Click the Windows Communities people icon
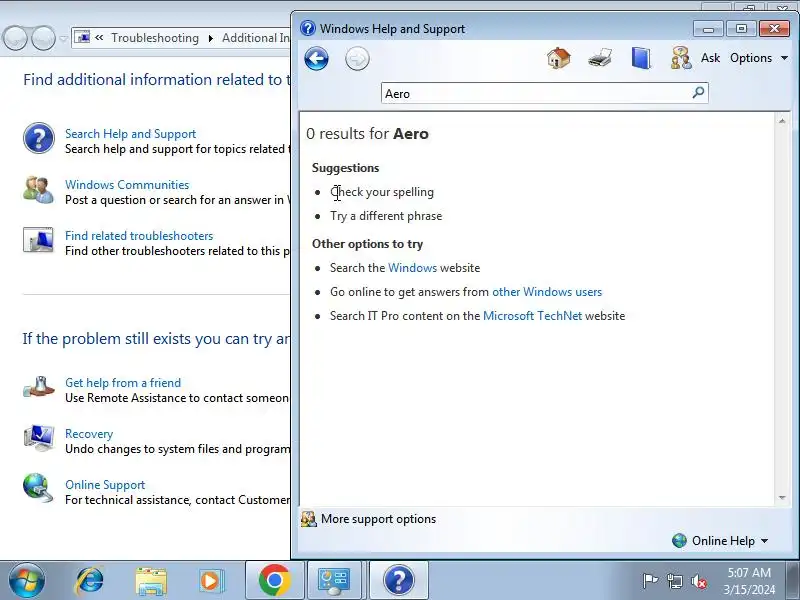This screenshot has height=600, width=800. point(38,189)
